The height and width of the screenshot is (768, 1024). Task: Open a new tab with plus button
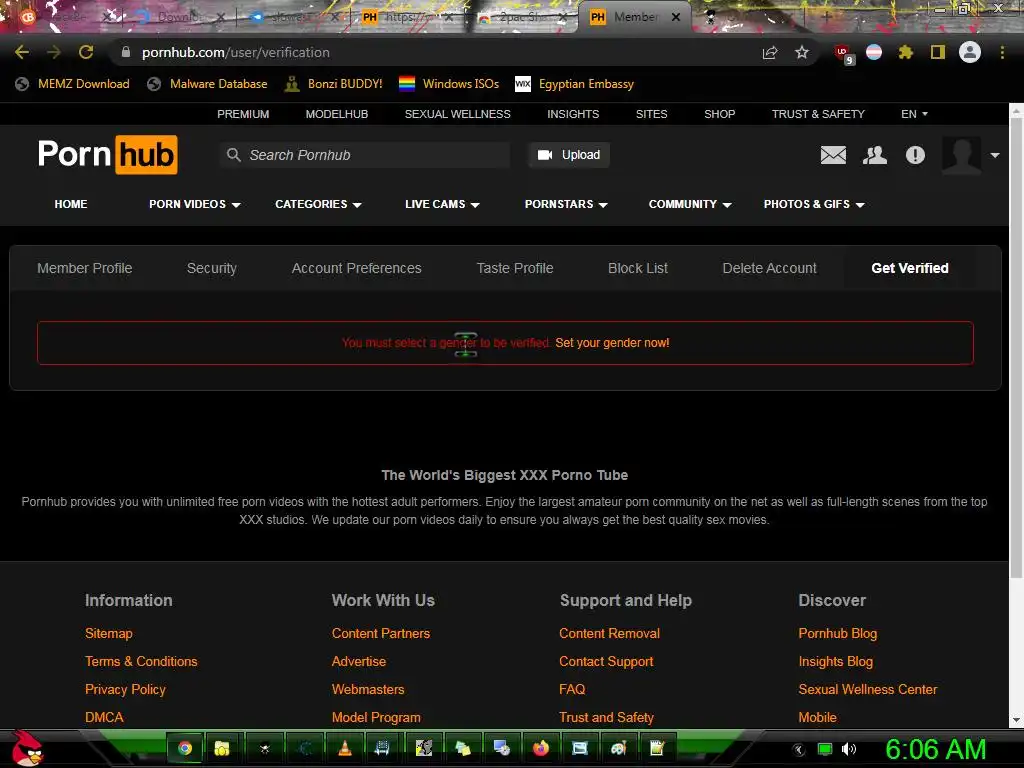(x=825, y=17)
